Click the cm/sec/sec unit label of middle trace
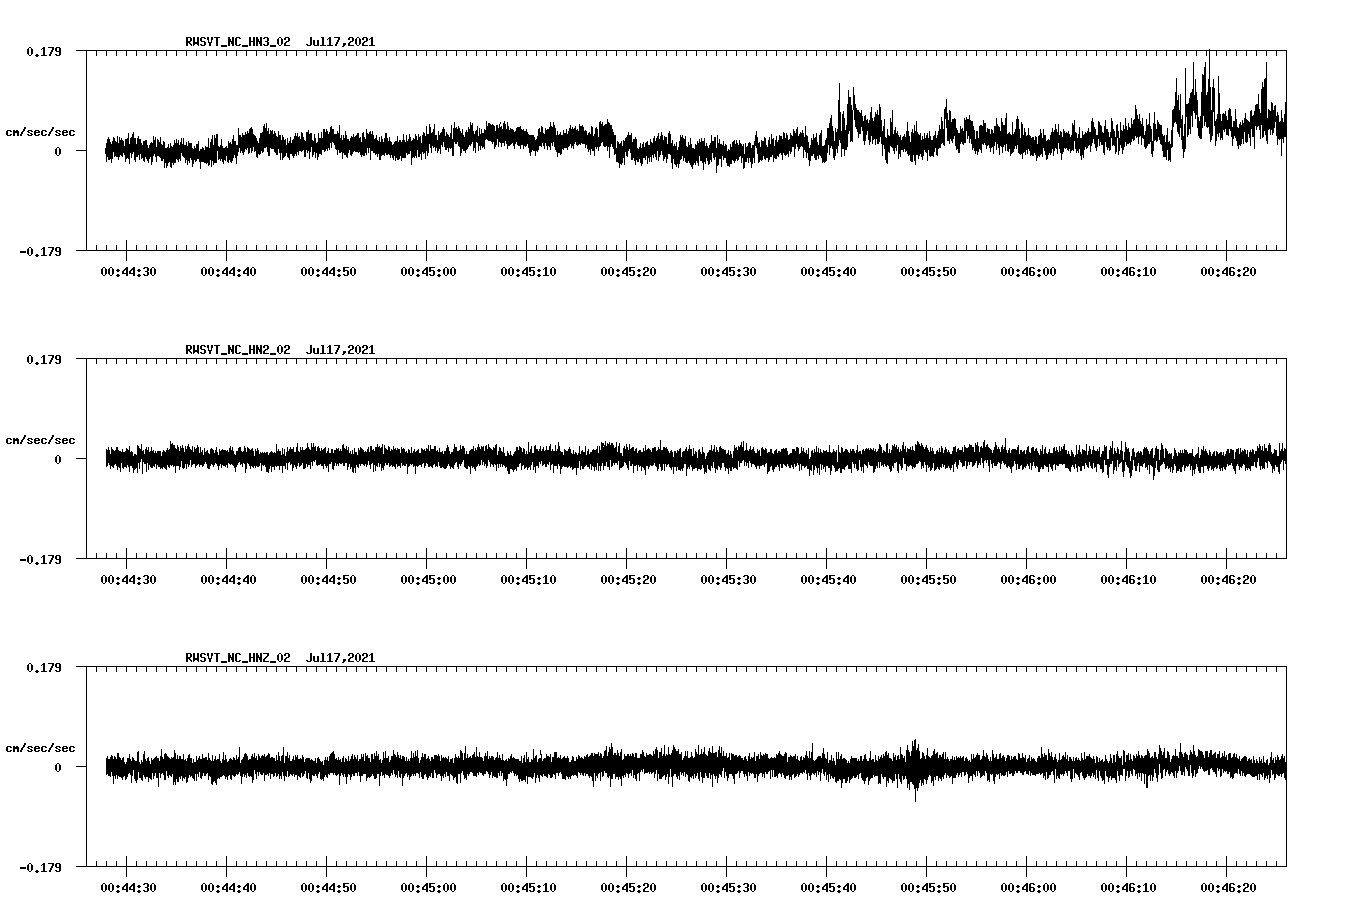The width and height of the screenshot is (1358, 924). point(41,439)
